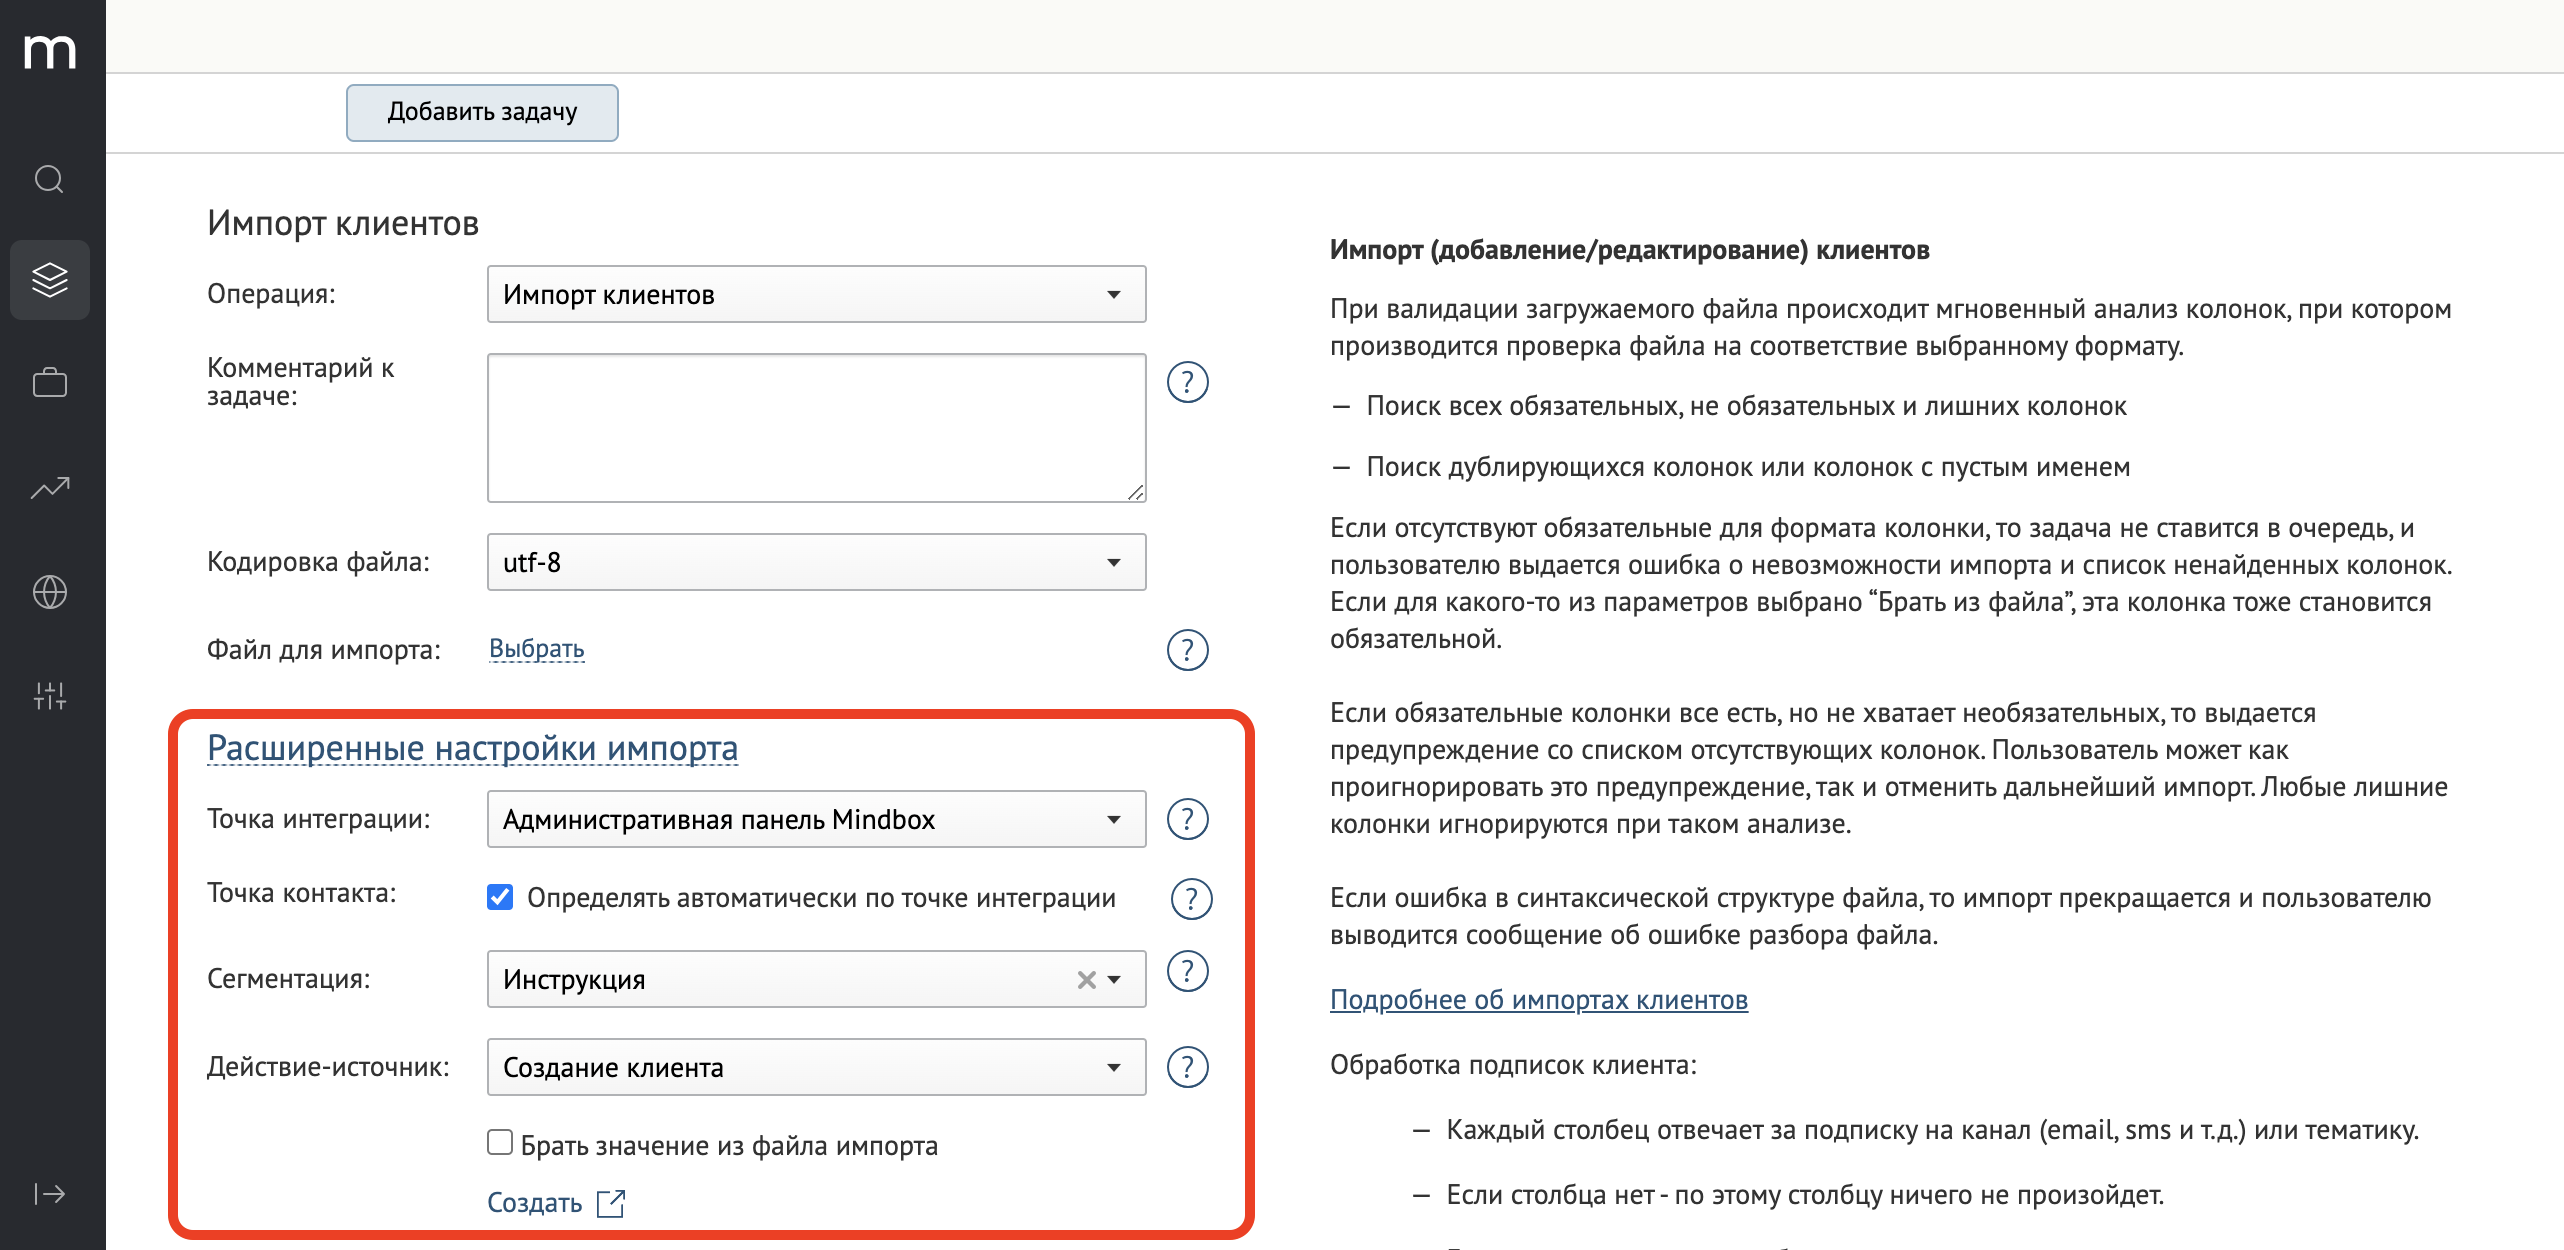Open the Точка интеграции dropdown
The height and width of the screenshot is (1250, 2564).
coord(816,819)
